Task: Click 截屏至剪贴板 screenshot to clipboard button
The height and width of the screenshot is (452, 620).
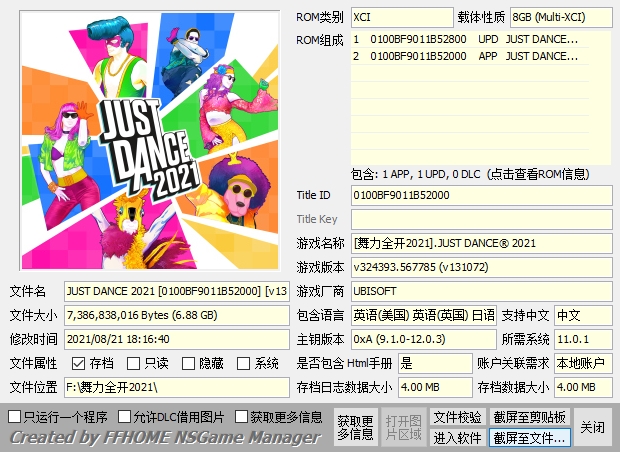Action: 530,417
